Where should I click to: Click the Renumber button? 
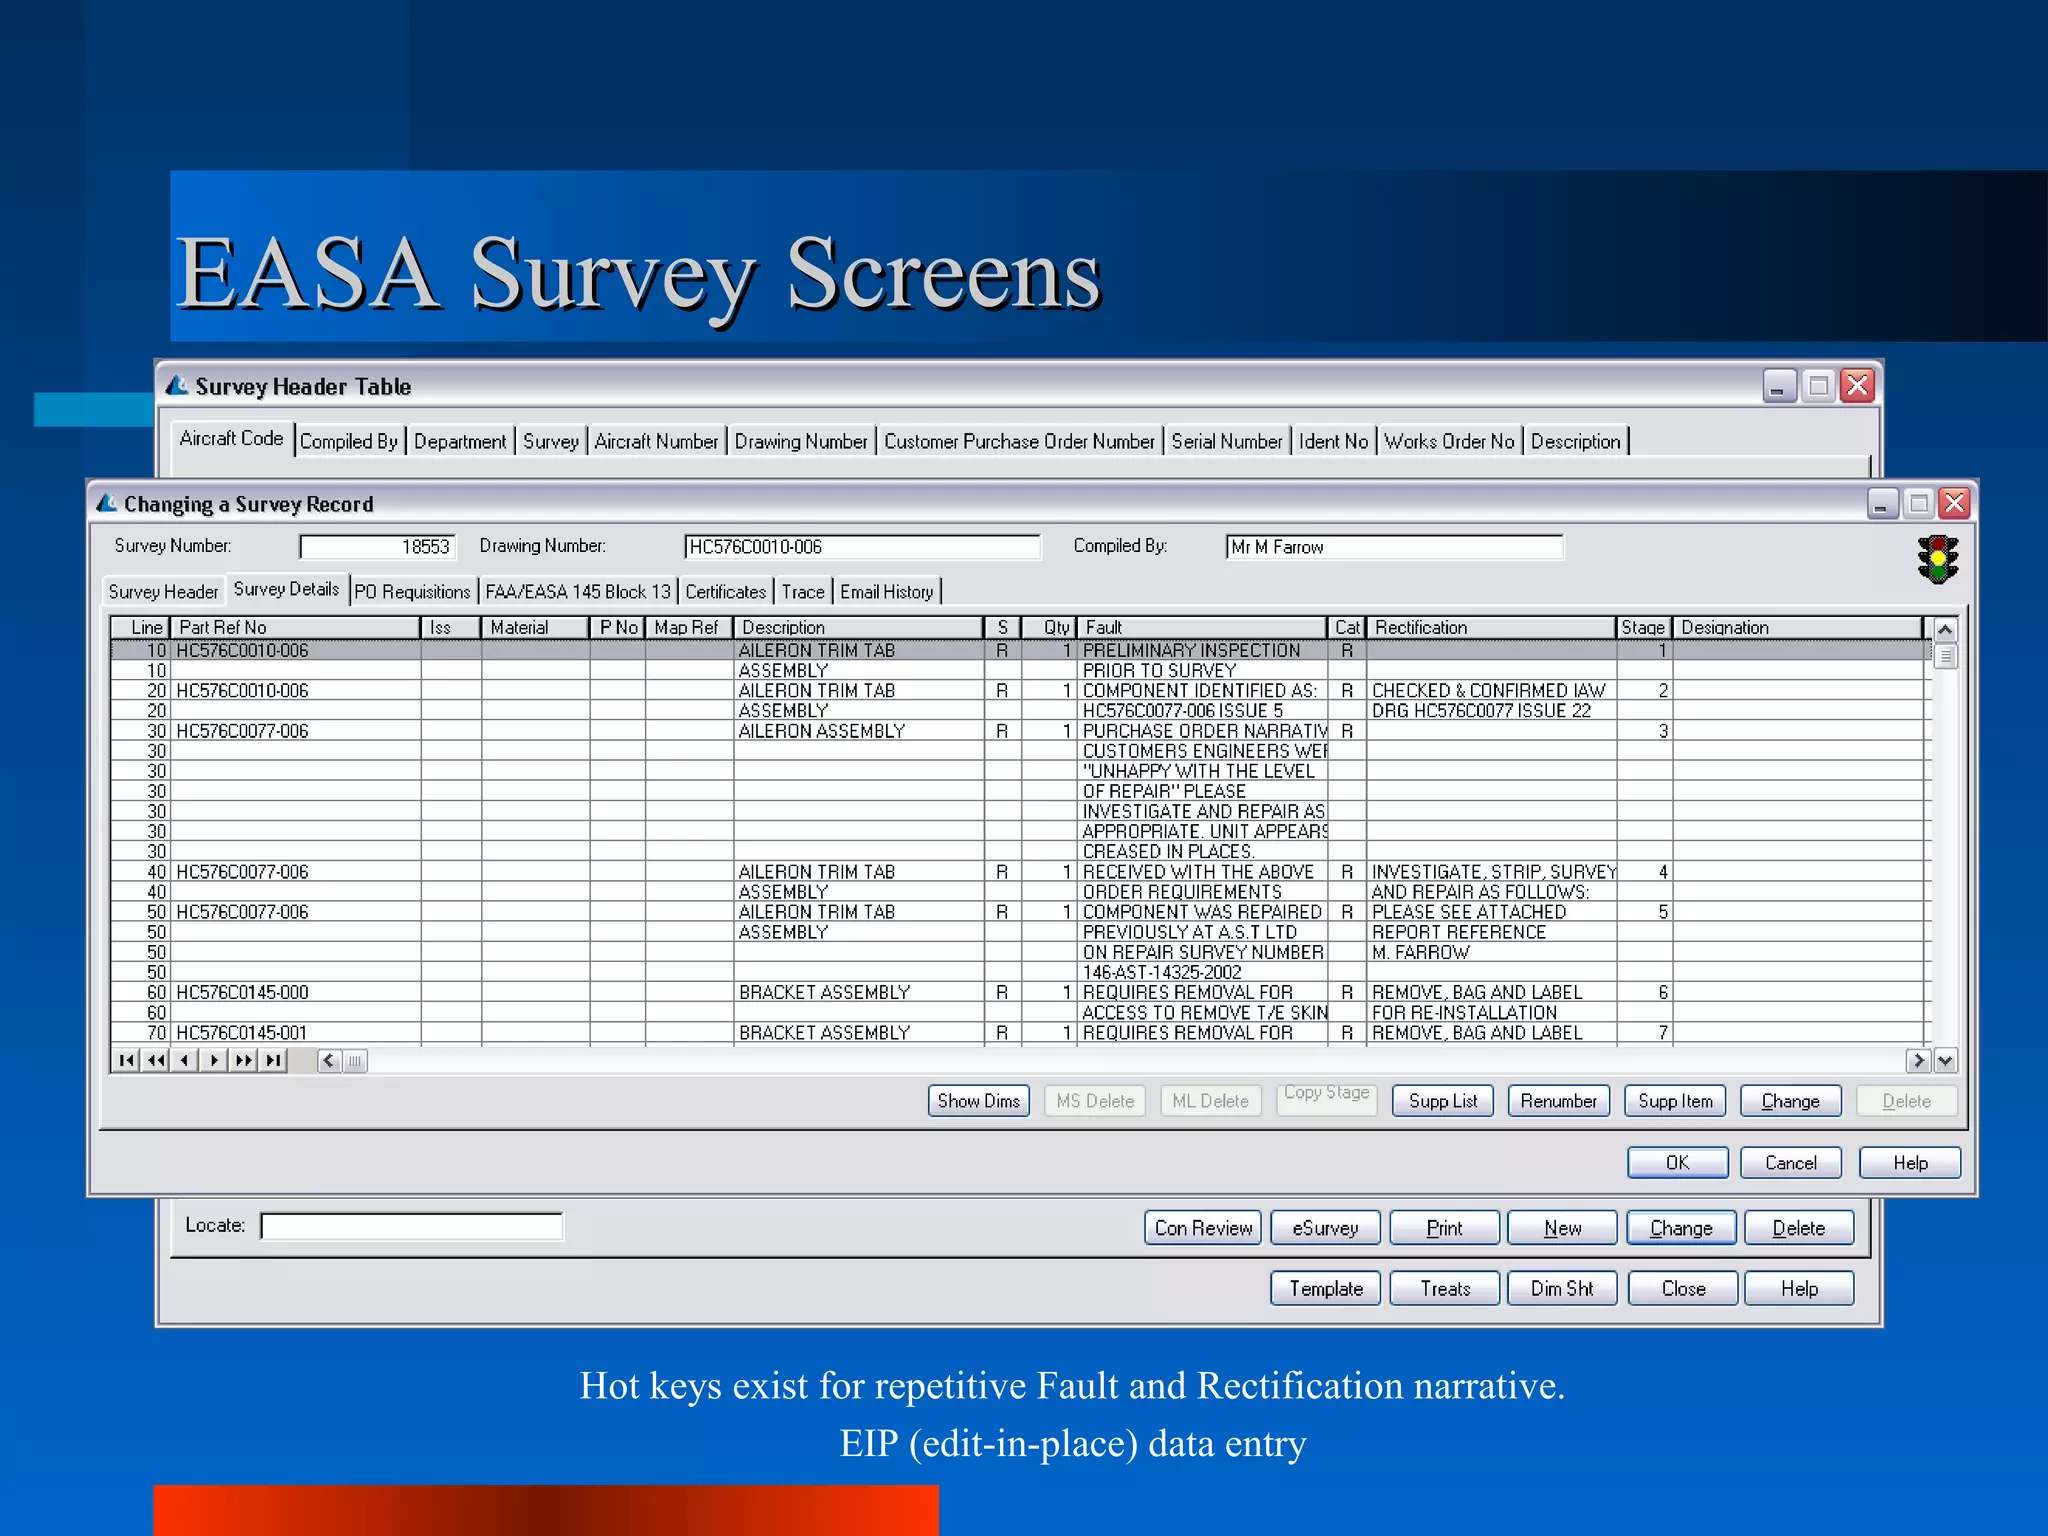[1558, 1101]
